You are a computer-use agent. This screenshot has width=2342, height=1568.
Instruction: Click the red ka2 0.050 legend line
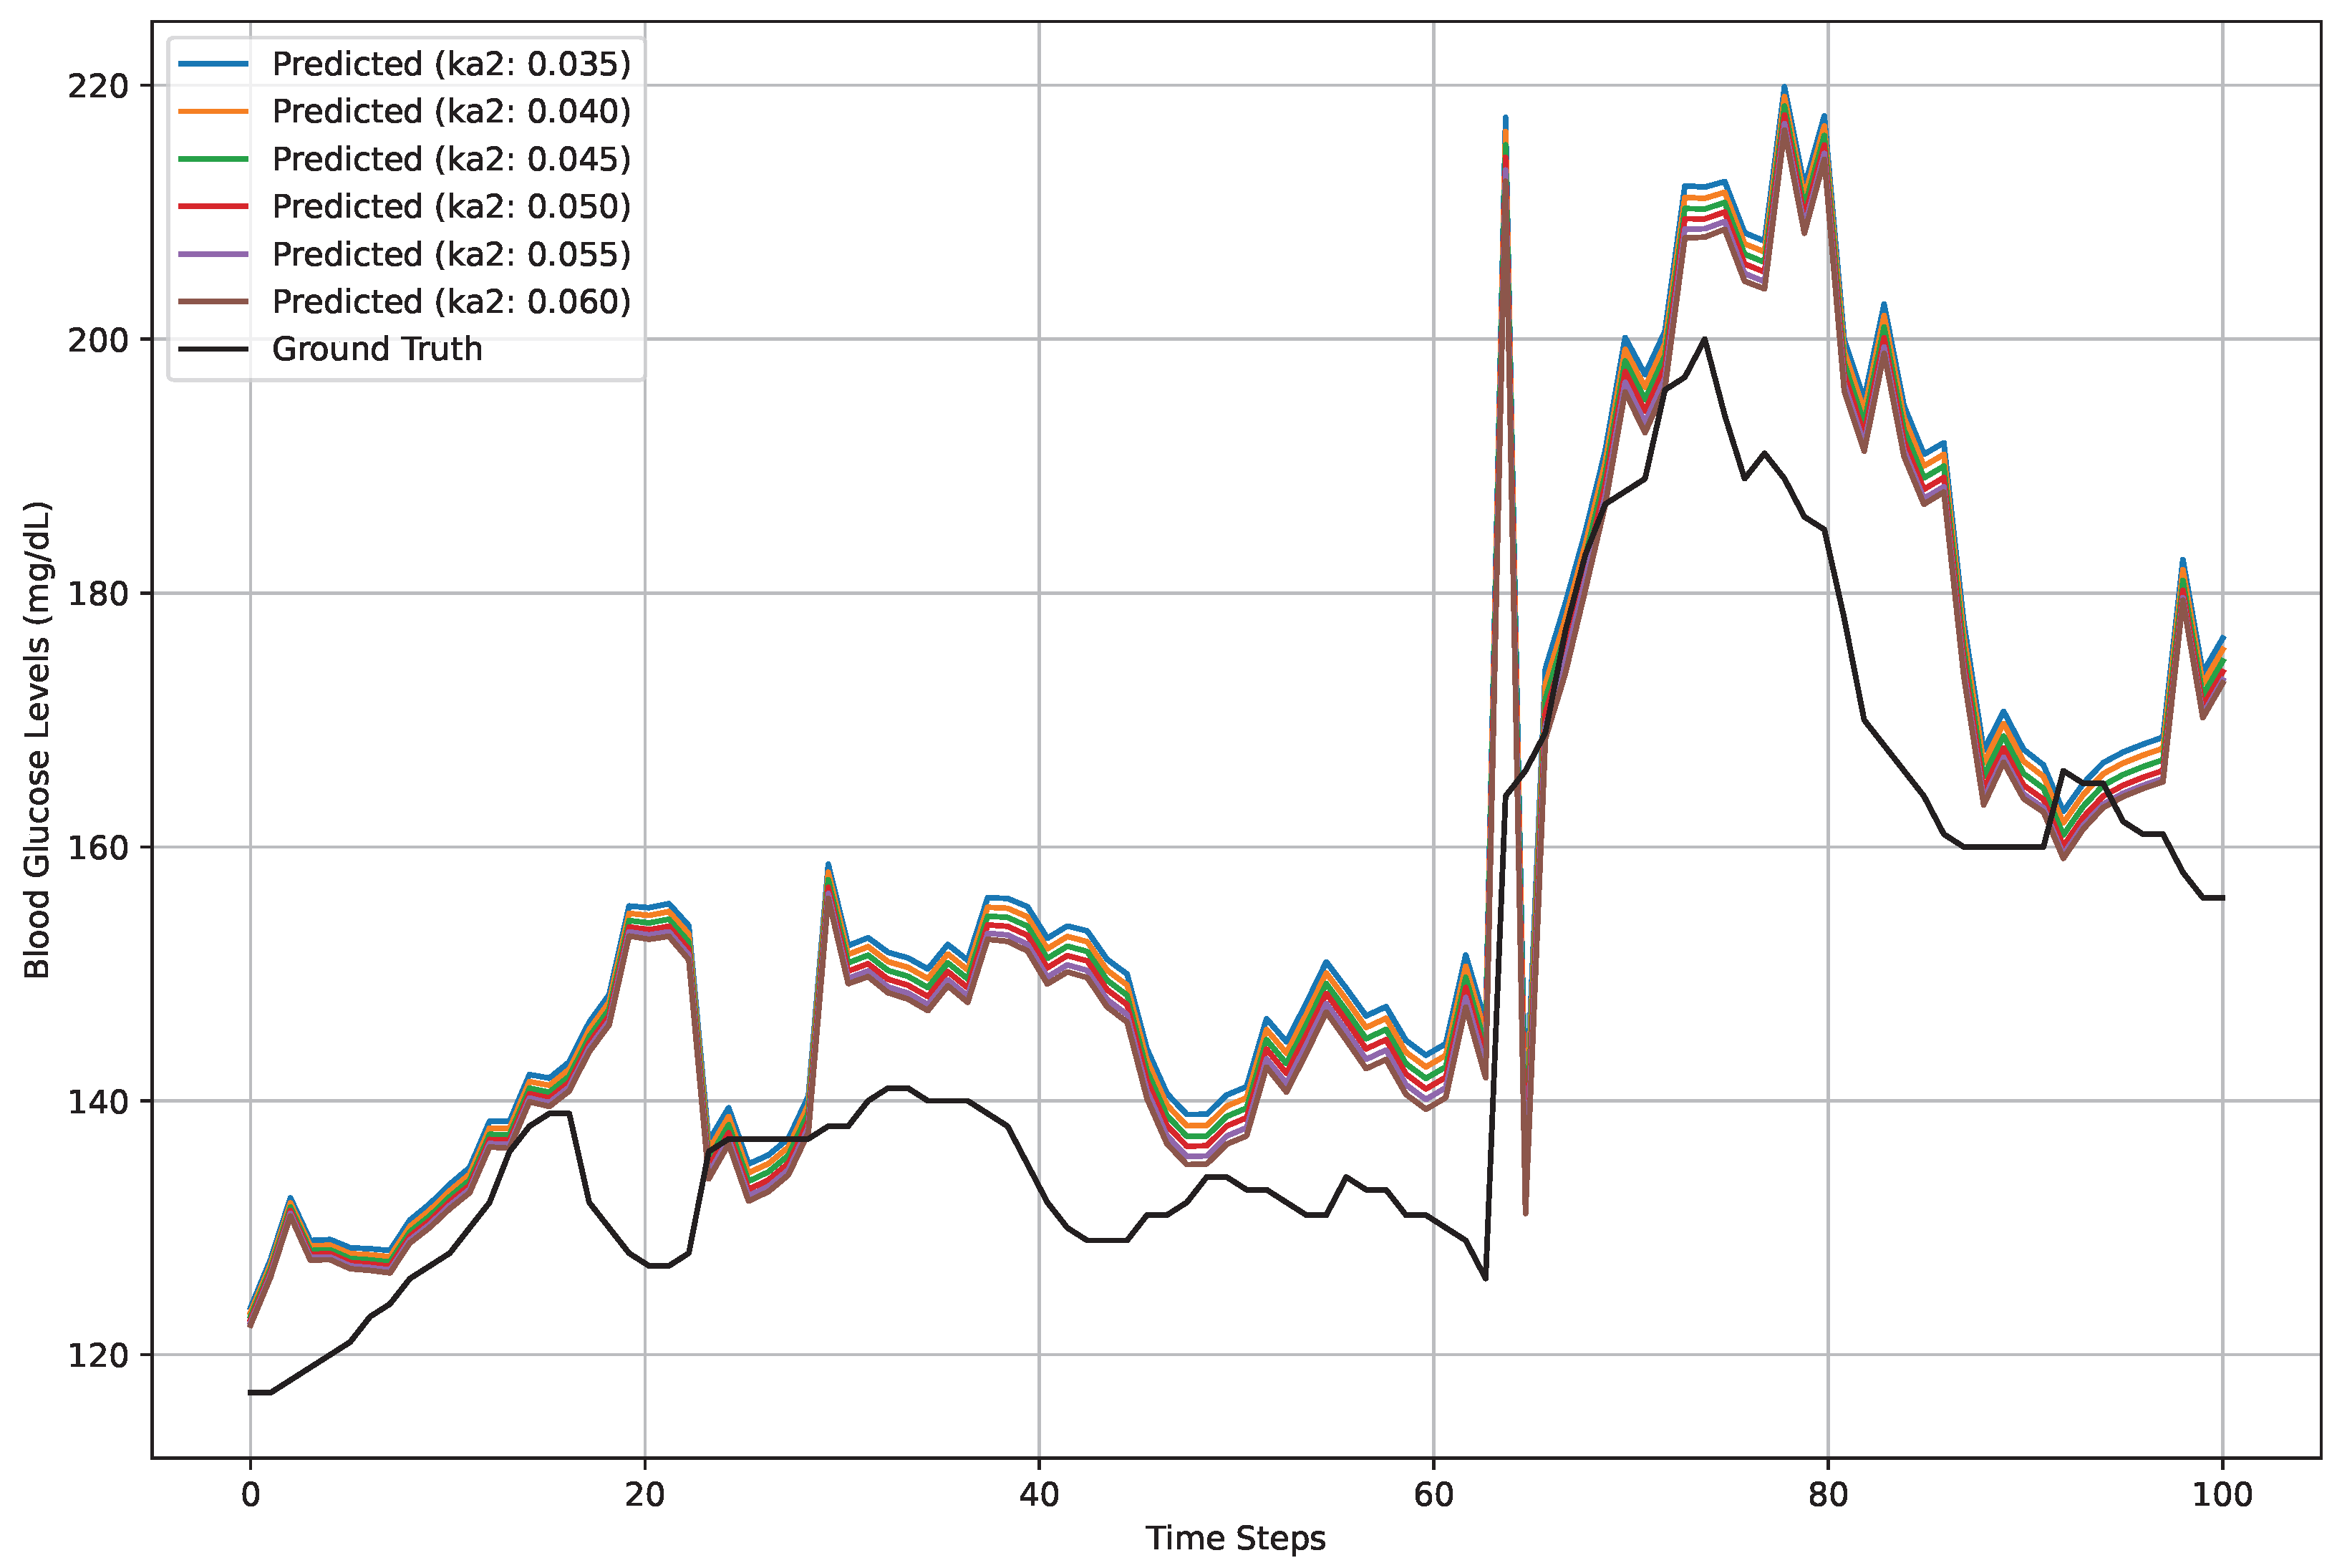point(213,206)
